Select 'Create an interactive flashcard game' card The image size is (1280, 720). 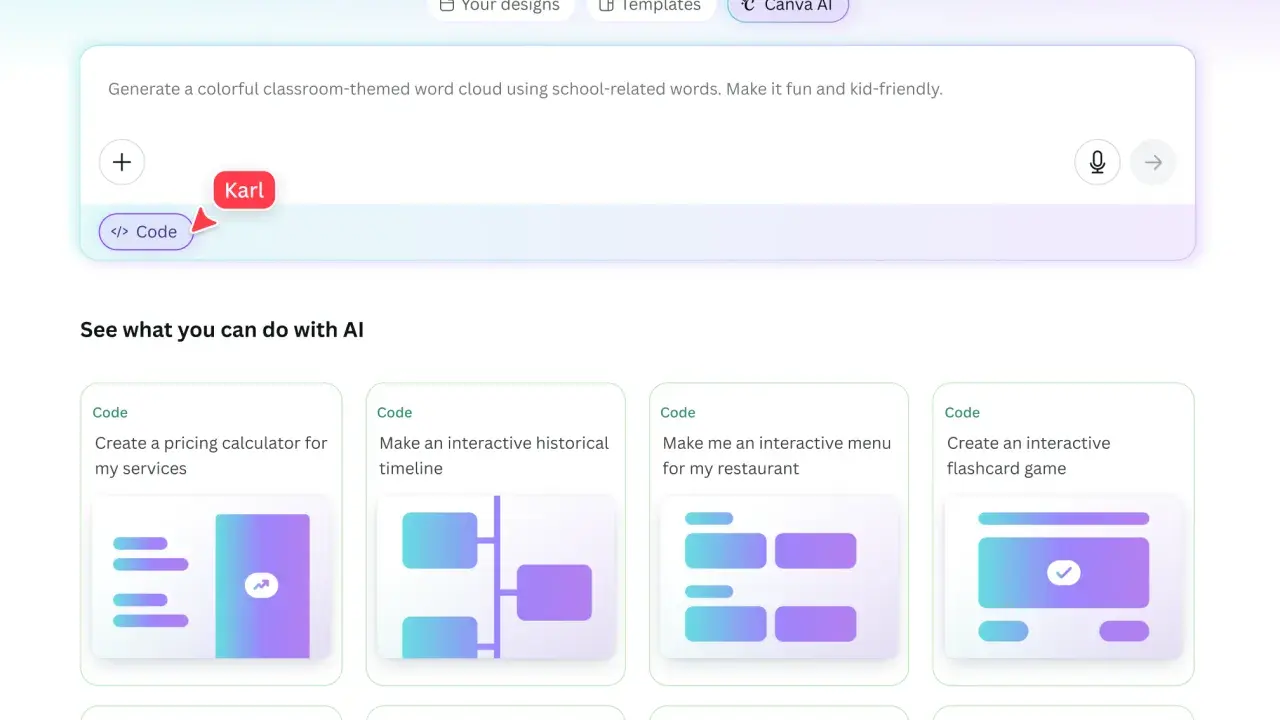[1064, 534]
